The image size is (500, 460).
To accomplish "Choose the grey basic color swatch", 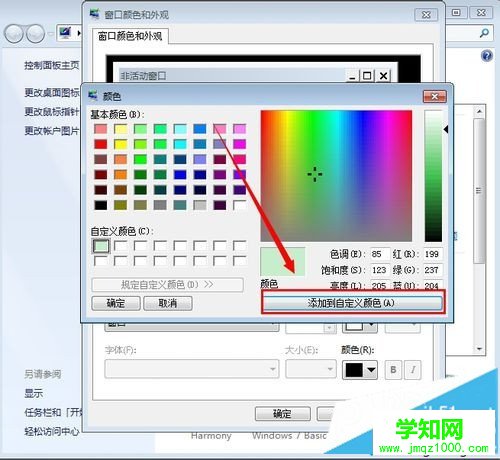I will click(160, 205).
